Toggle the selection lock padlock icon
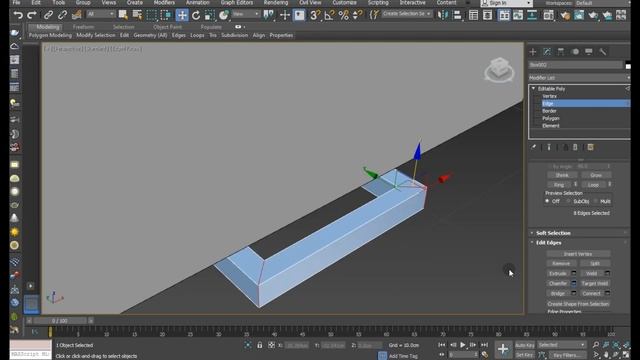640x360 pixels. click(x=260, y=345)
